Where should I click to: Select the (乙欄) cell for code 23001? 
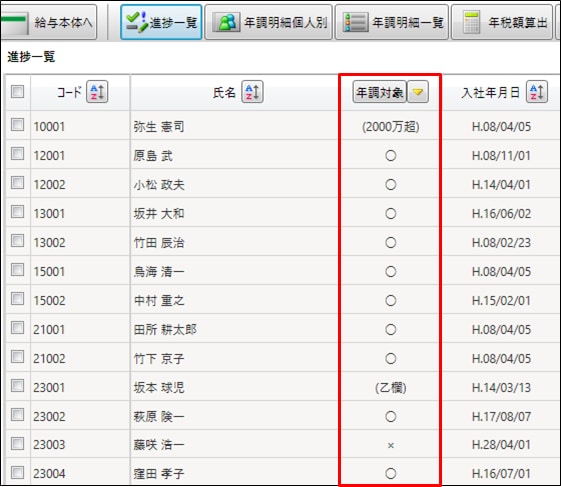click(390, 388)
